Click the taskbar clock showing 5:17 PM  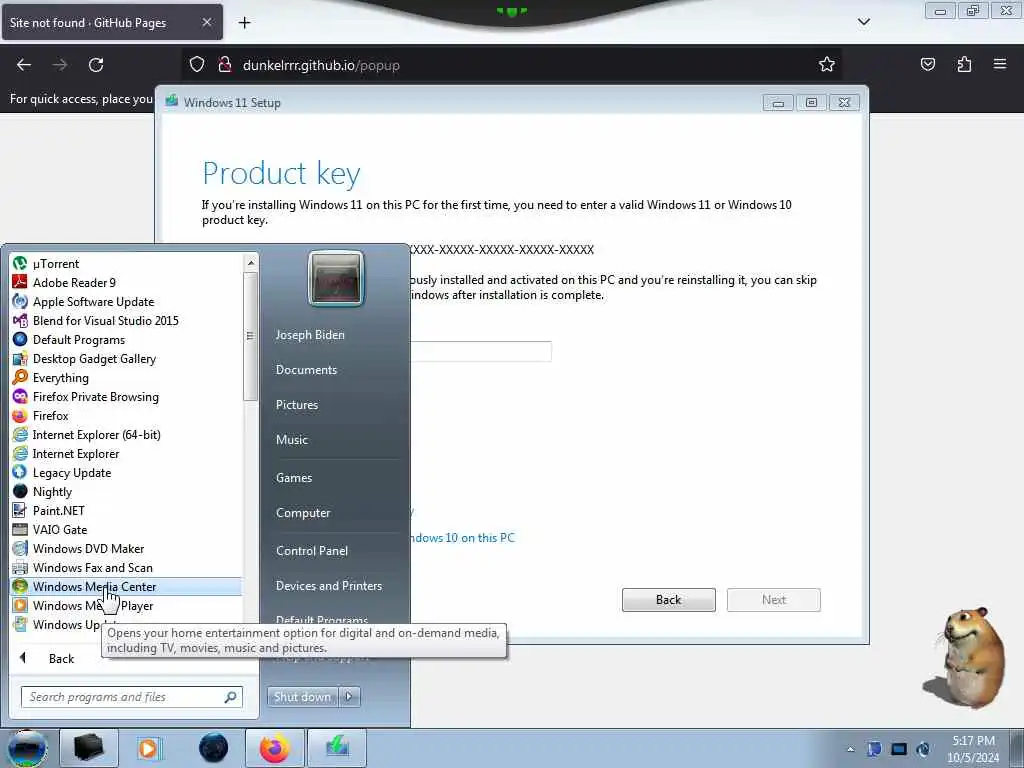973,749
